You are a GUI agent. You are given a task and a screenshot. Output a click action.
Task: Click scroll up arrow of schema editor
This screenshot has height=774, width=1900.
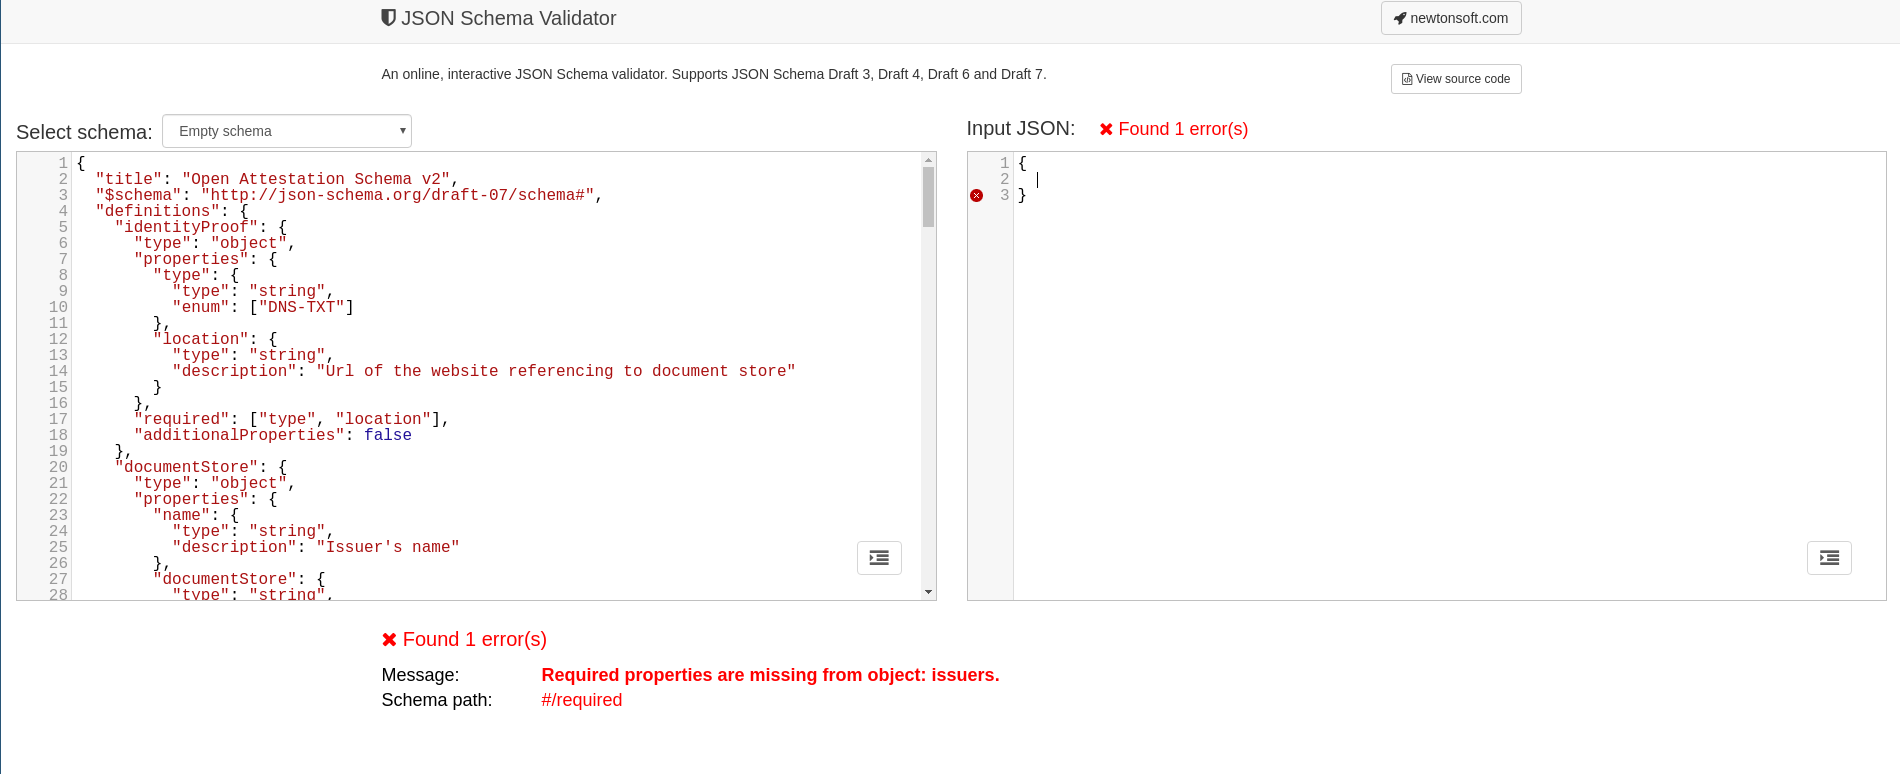(x=928, y=160)
